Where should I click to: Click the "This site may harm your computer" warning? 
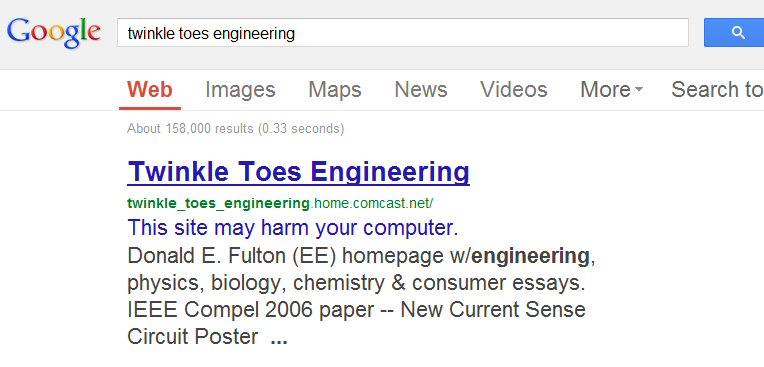coord(292,228)
